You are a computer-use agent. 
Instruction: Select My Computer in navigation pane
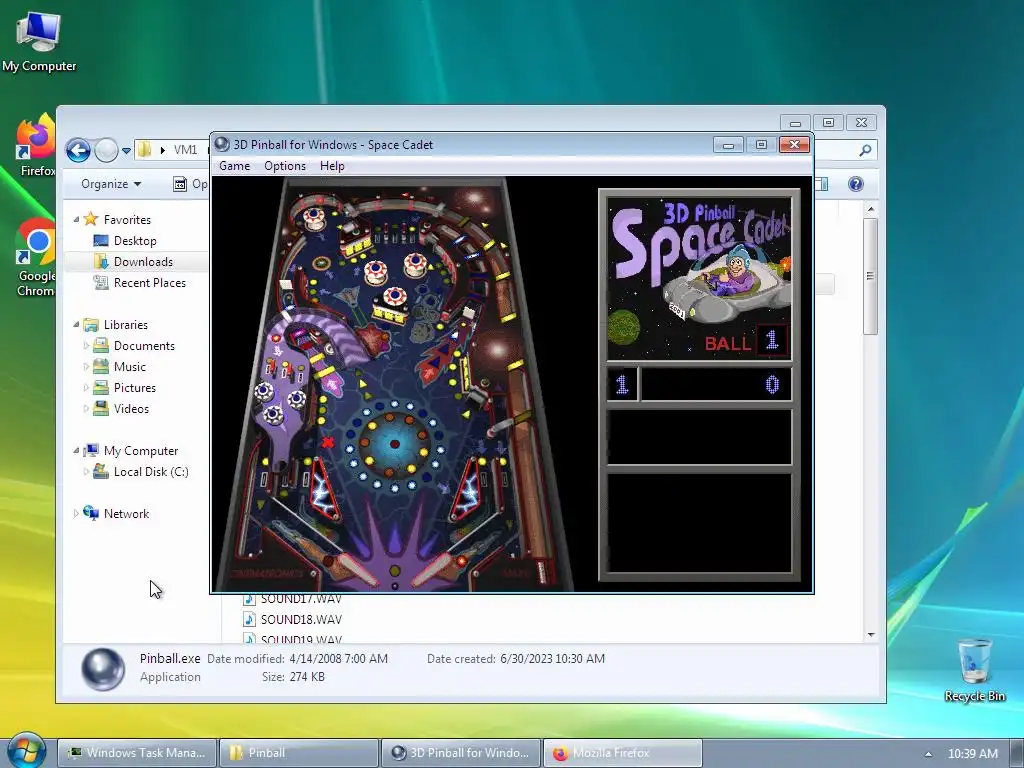coord(140,451)
